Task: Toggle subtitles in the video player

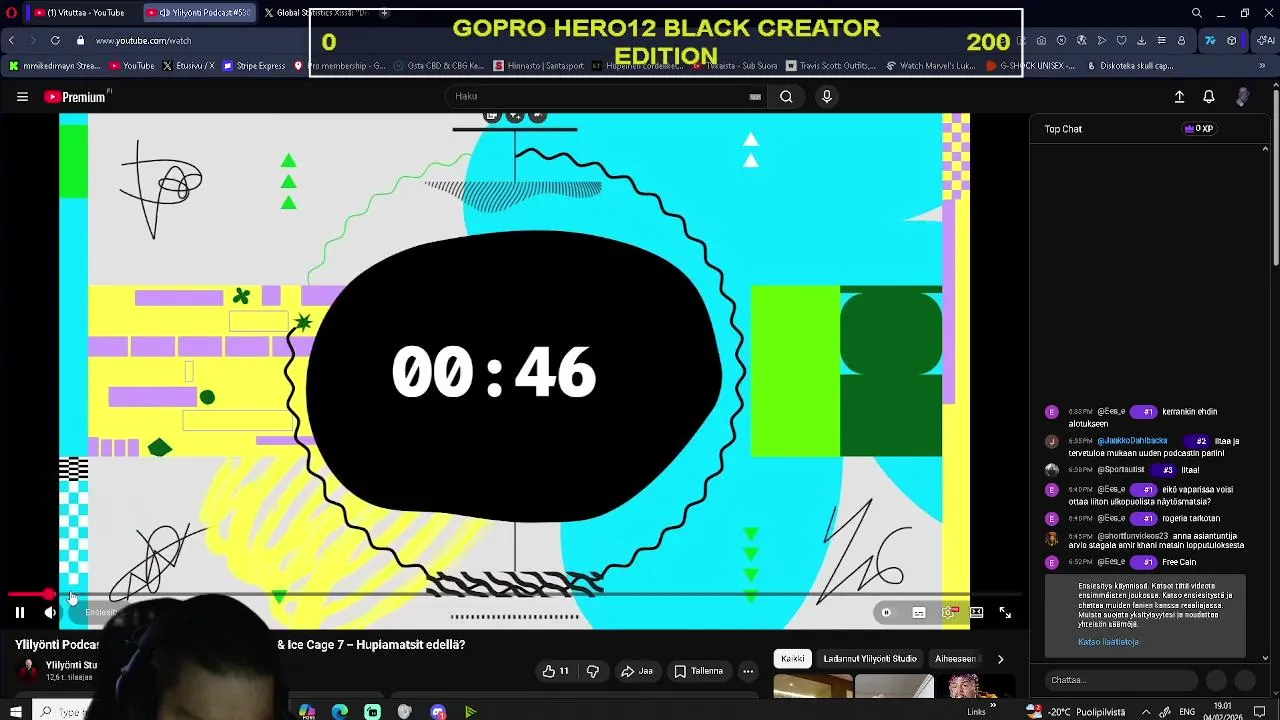Action: [919, 613]
